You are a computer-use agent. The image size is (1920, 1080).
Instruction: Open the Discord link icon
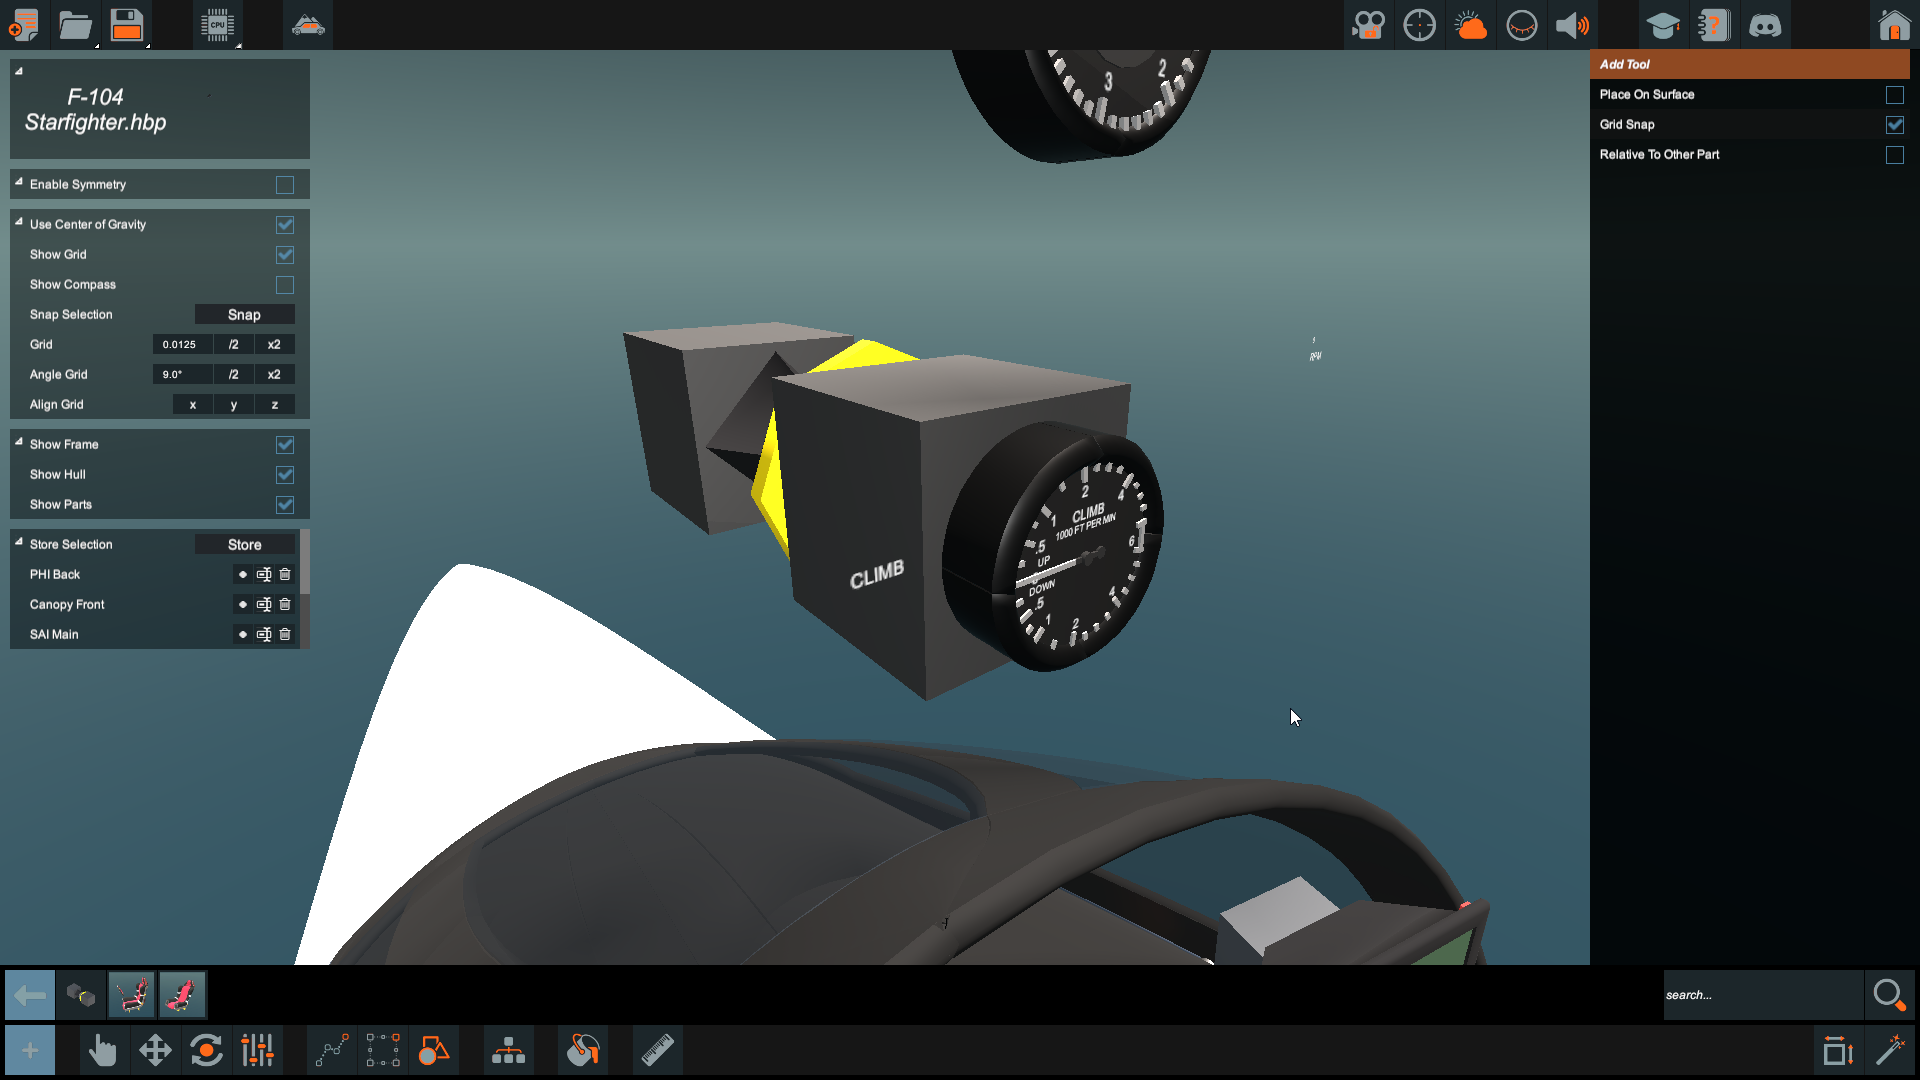pos(1765,25)
